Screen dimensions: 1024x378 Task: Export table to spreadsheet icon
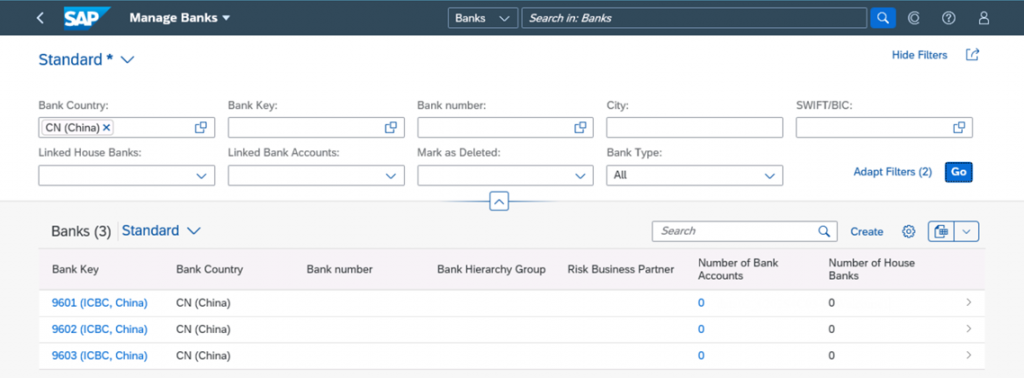click(941, 231)
